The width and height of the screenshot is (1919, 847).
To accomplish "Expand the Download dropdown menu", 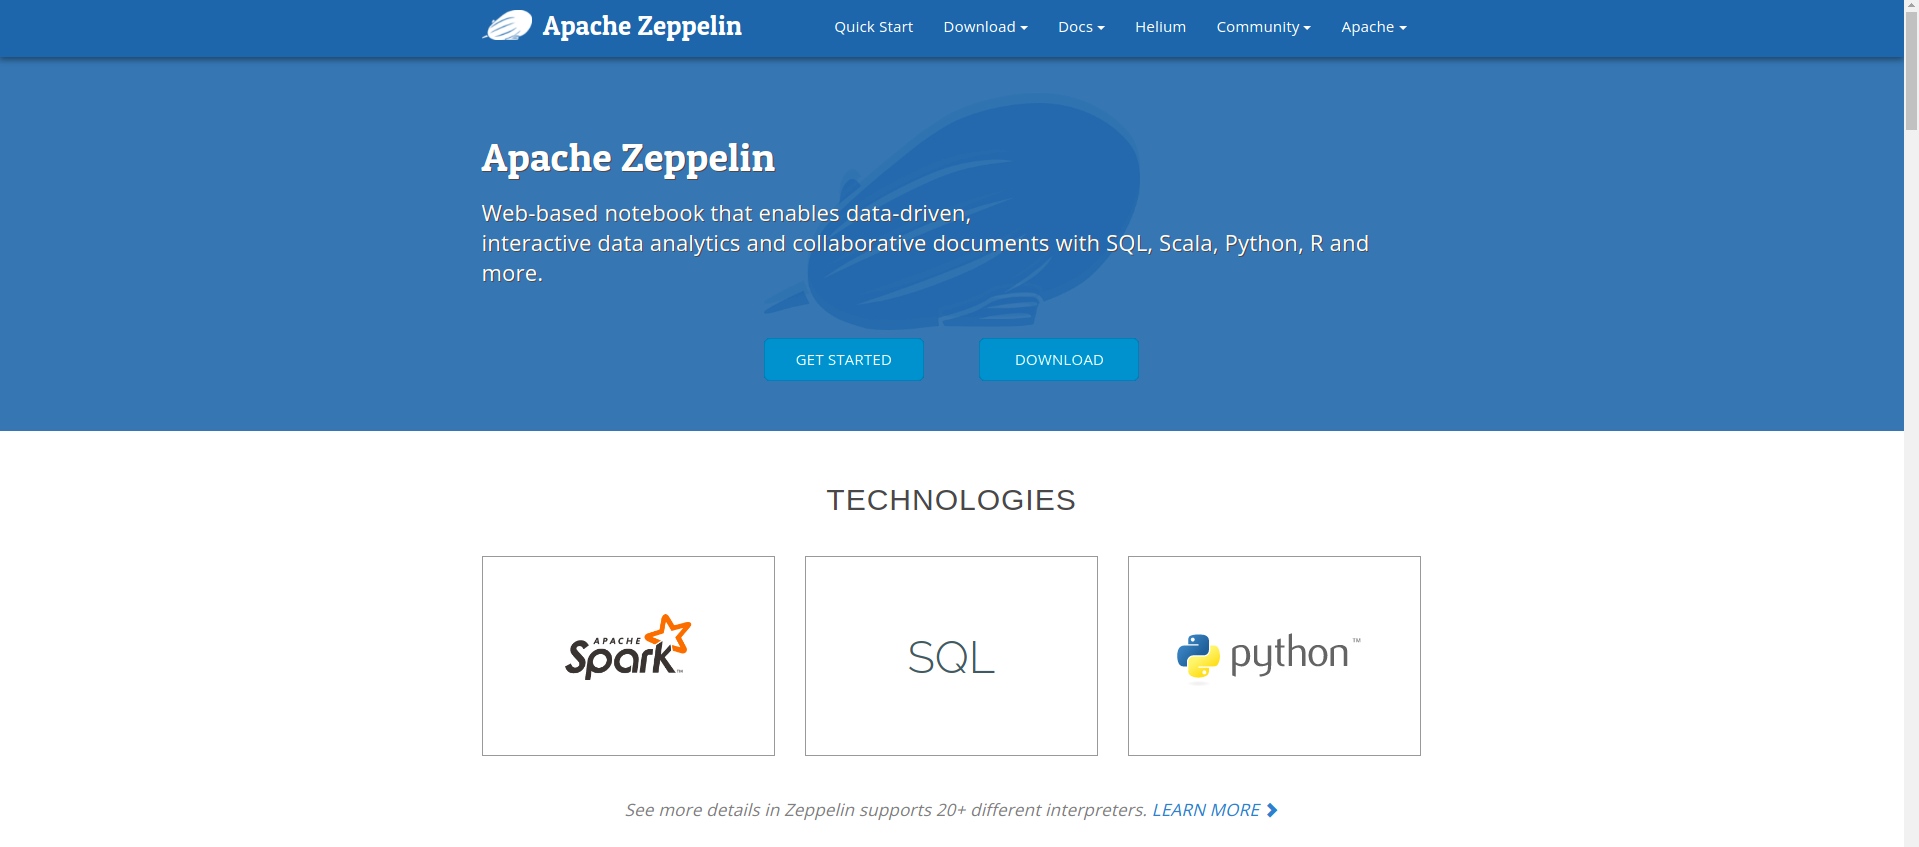I will pos(985,27).
